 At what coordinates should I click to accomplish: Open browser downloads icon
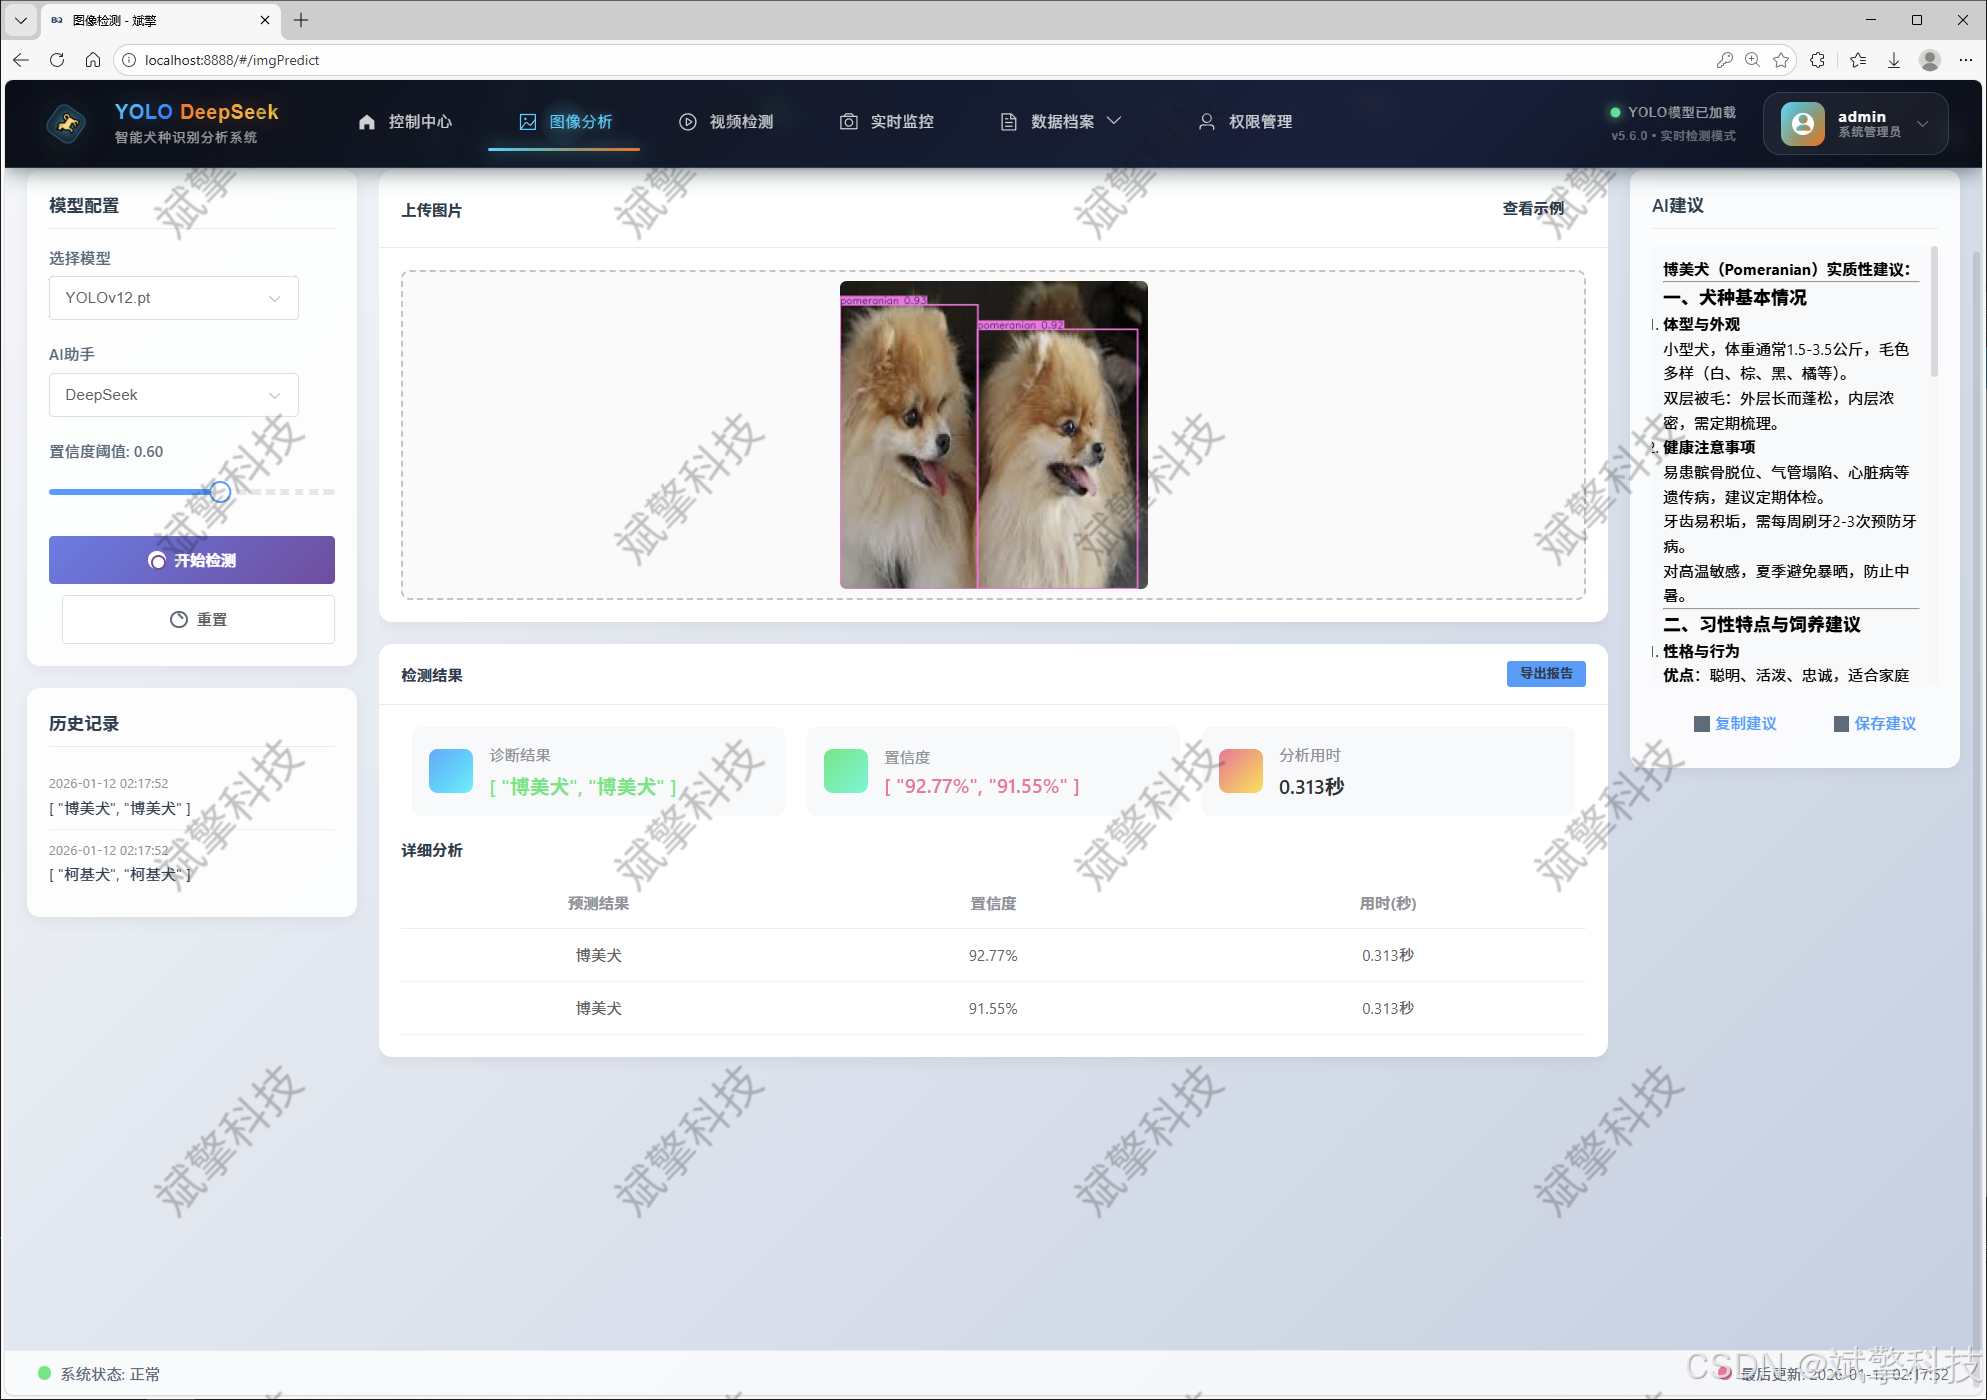click(x=1894, y=60)
